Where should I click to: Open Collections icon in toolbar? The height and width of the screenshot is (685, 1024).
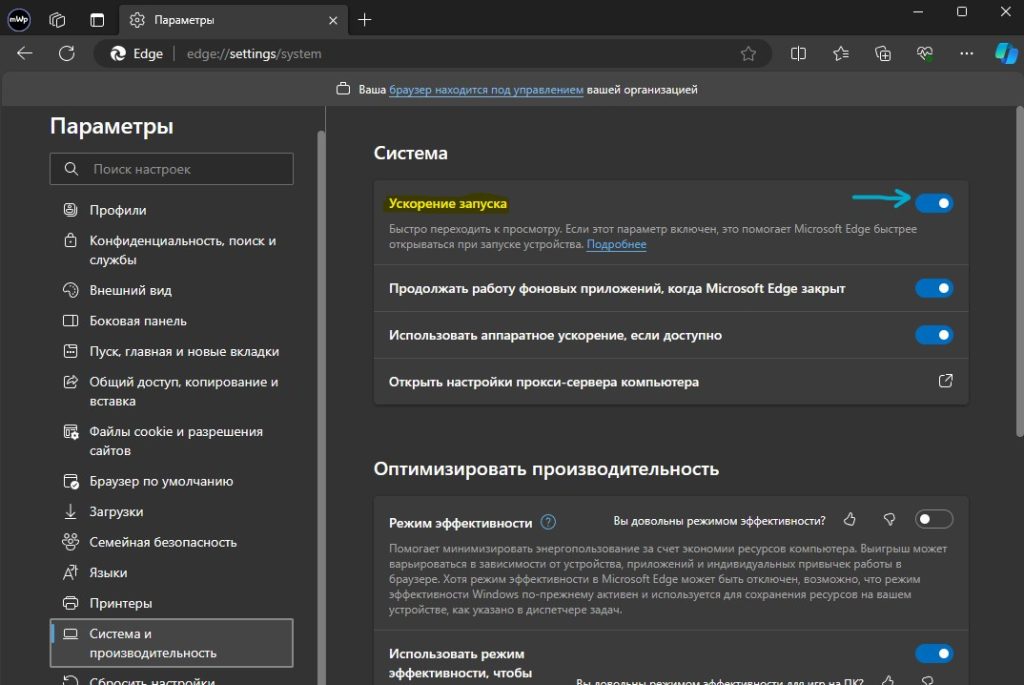click(882, 53)
